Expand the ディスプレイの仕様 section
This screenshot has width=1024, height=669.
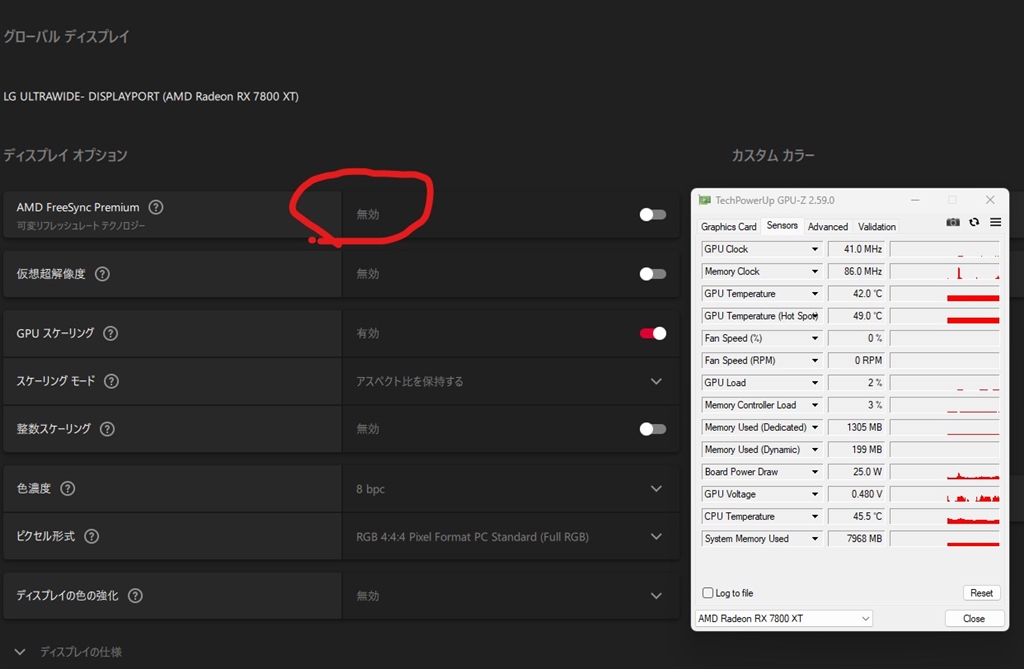pos(20,652)
